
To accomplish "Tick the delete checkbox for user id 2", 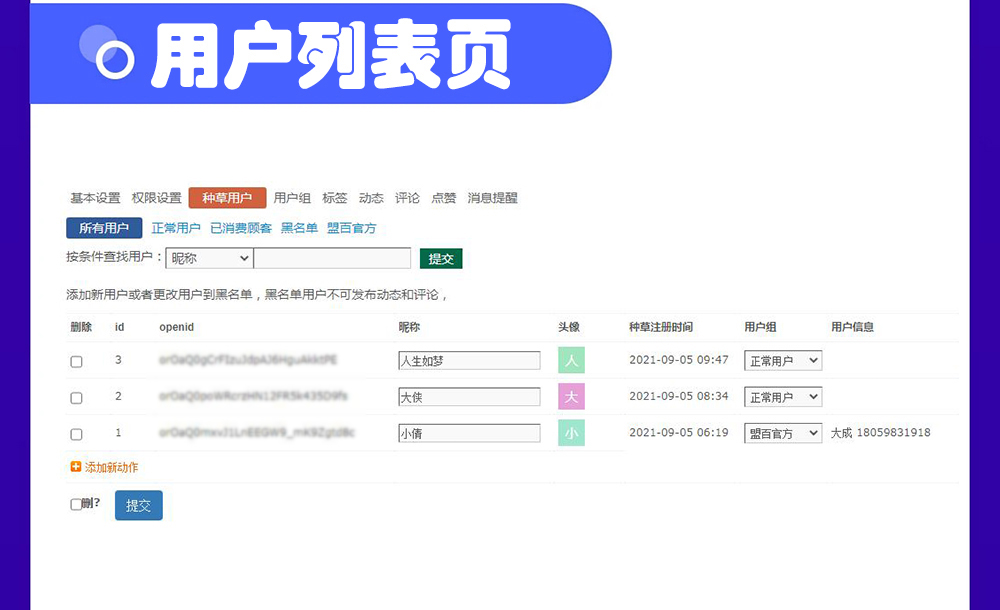I will point(76,398).
